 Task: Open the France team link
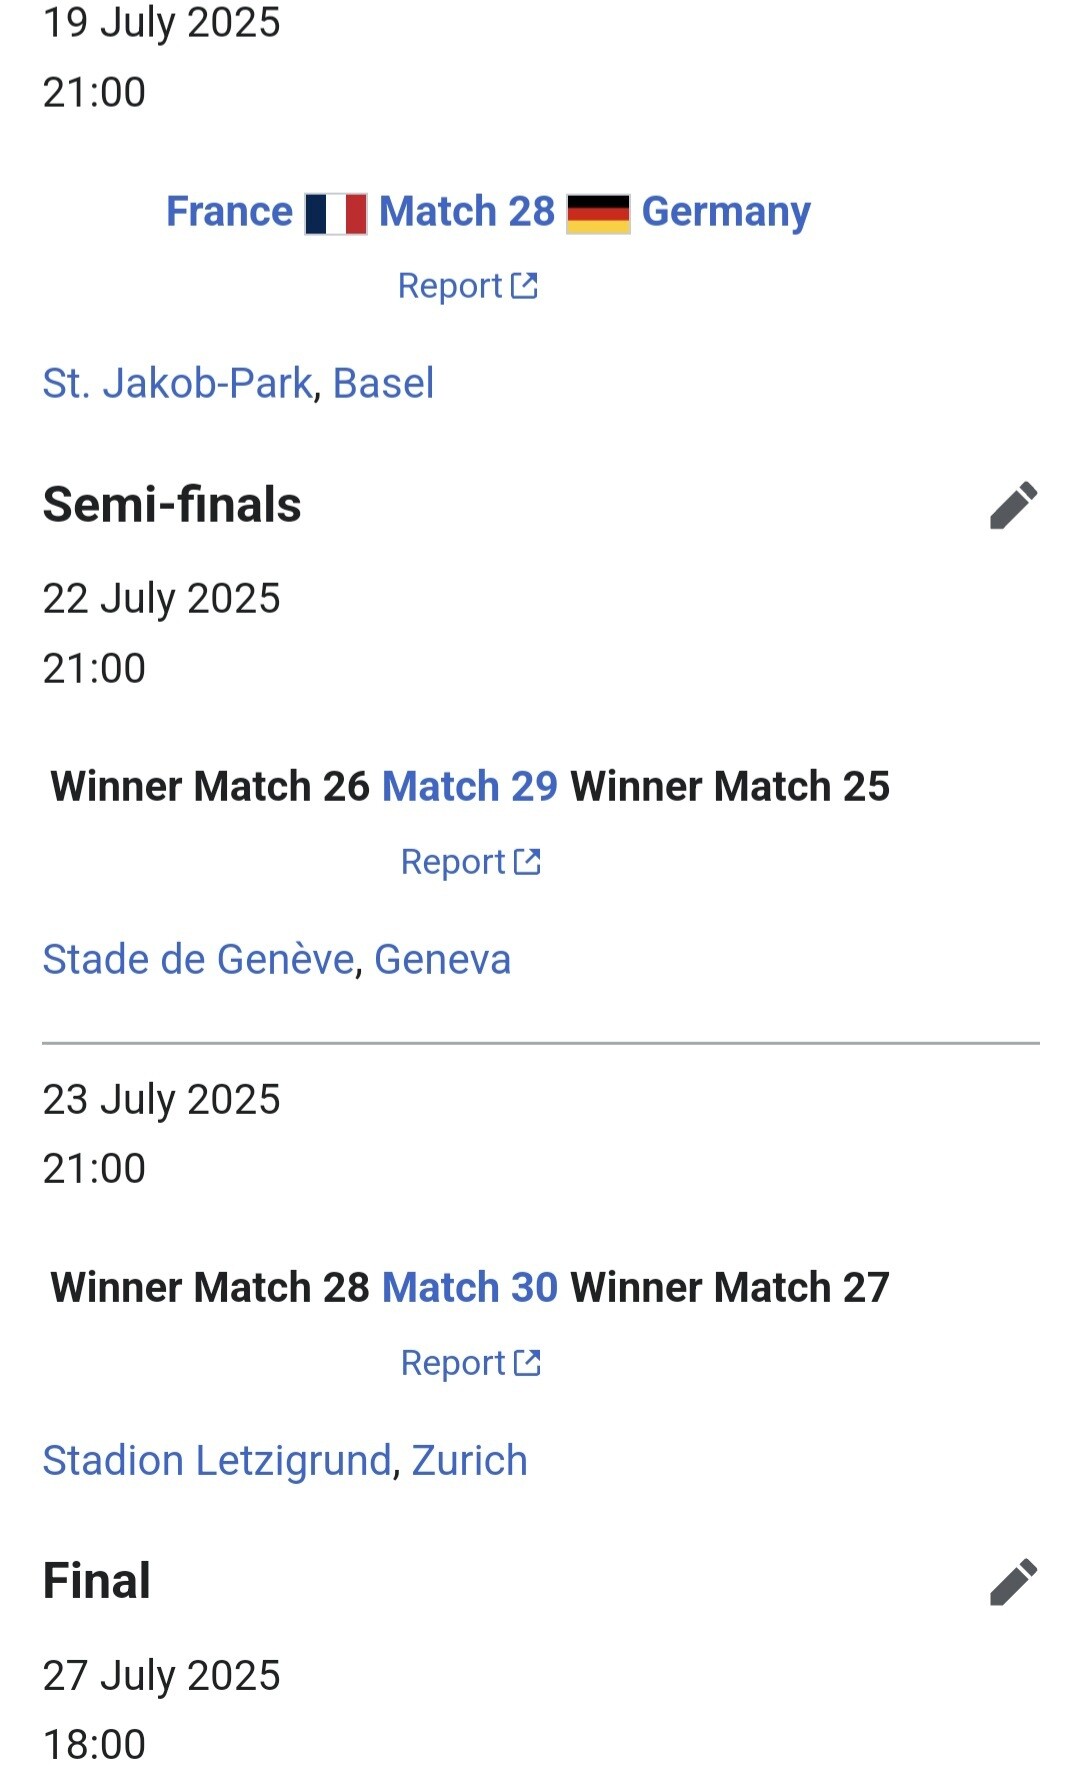(229, 212)
